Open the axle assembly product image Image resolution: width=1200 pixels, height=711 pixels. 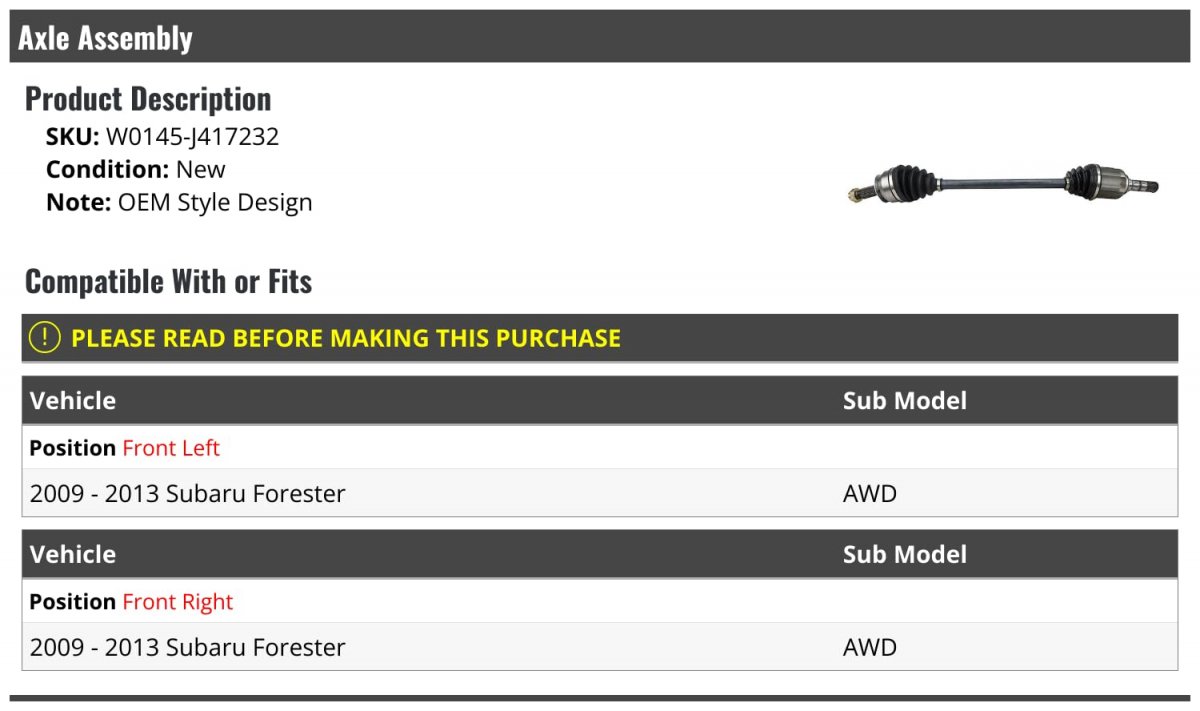pyautogui.click(x=1002, y=185)
